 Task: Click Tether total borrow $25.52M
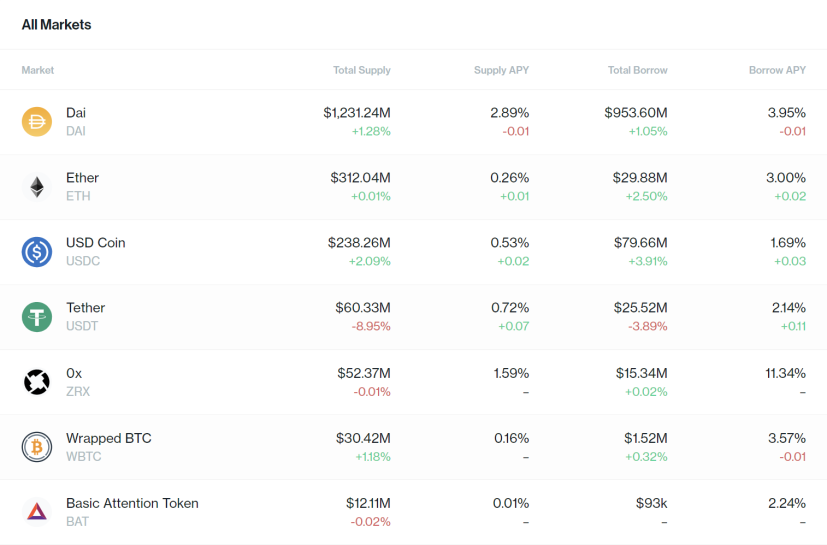click(641, 308)
